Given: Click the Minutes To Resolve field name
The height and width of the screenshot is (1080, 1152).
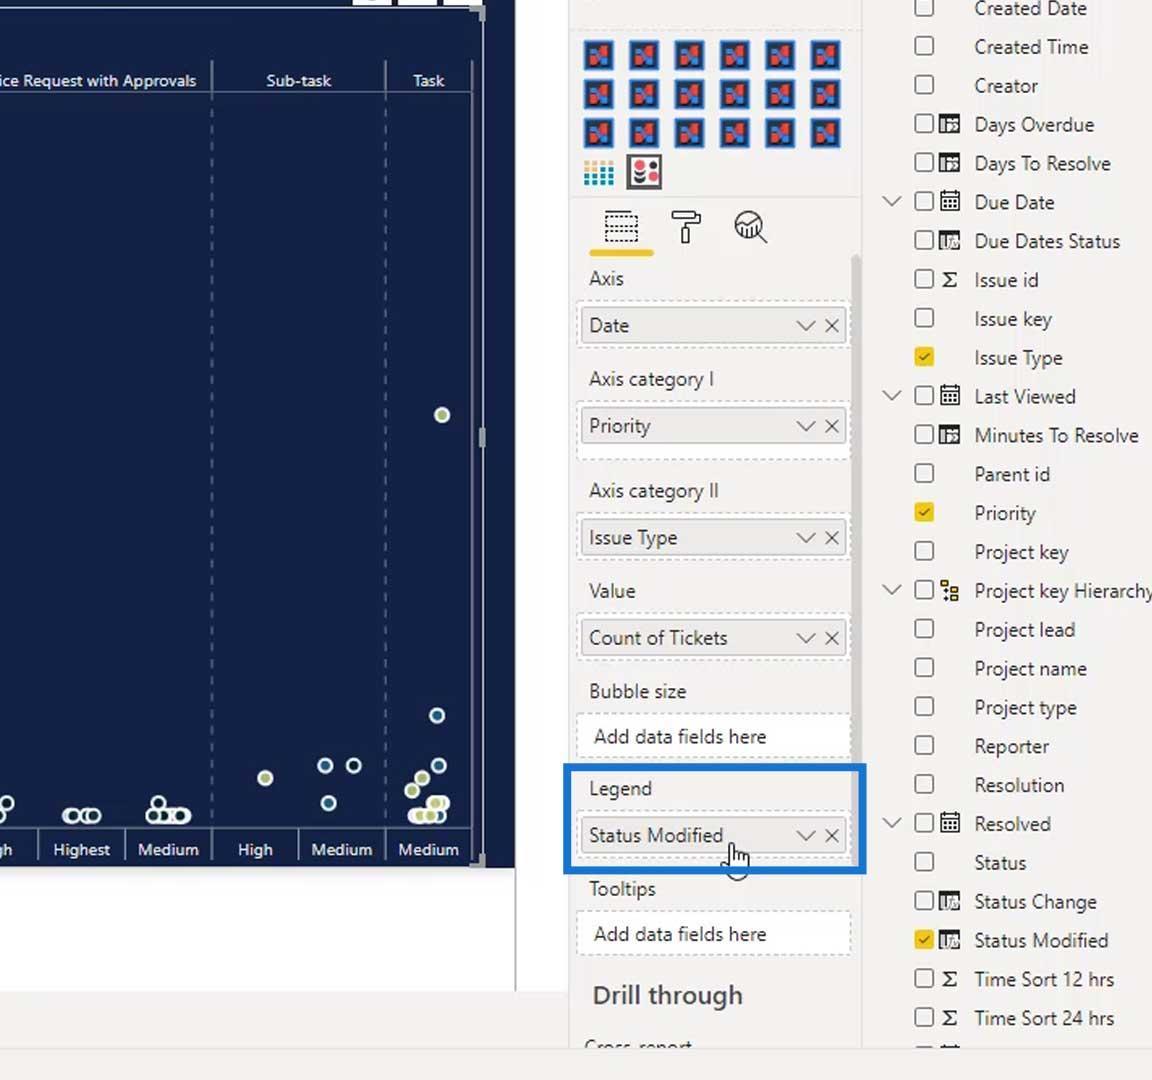Looking at the screenshot, I should [x=1056, y=435].
